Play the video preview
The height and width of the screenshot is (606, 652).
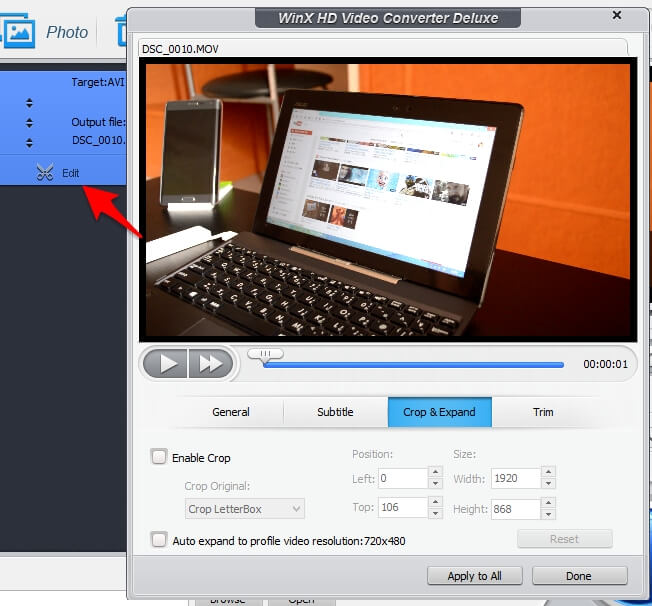(165, 364)
